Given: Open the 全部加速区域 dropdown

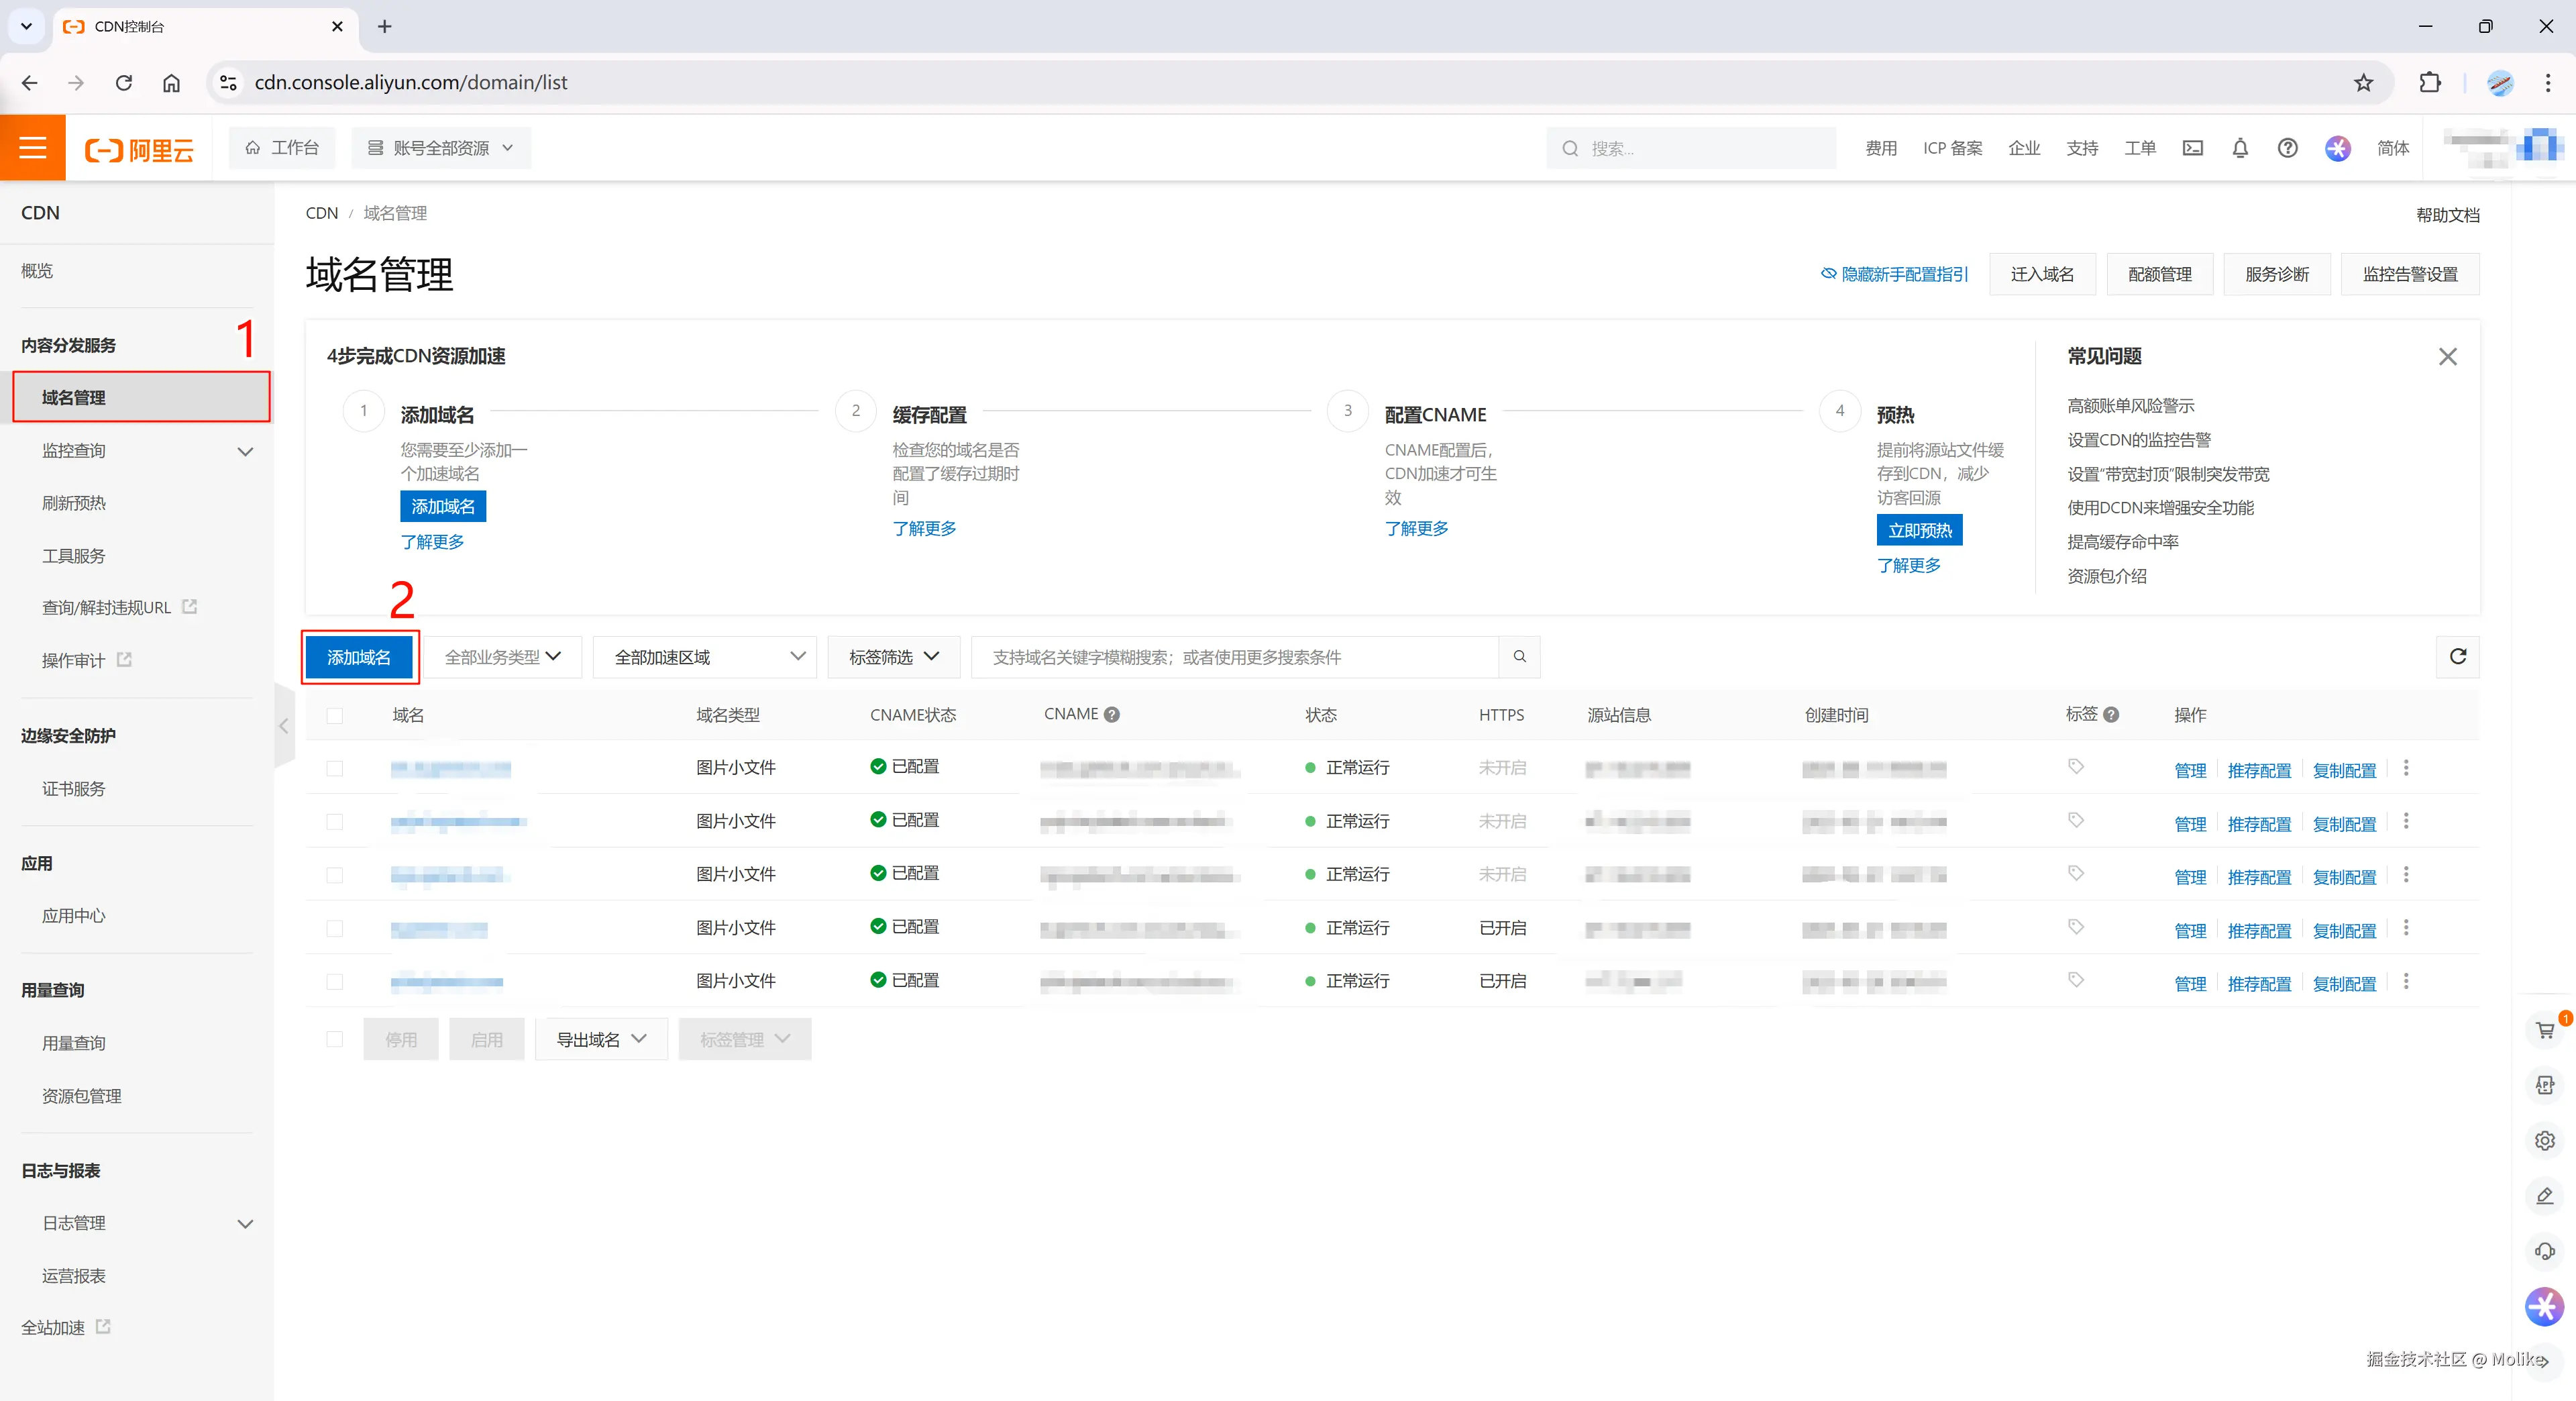Looking at the screenshot, I should [x=705, y=657].
